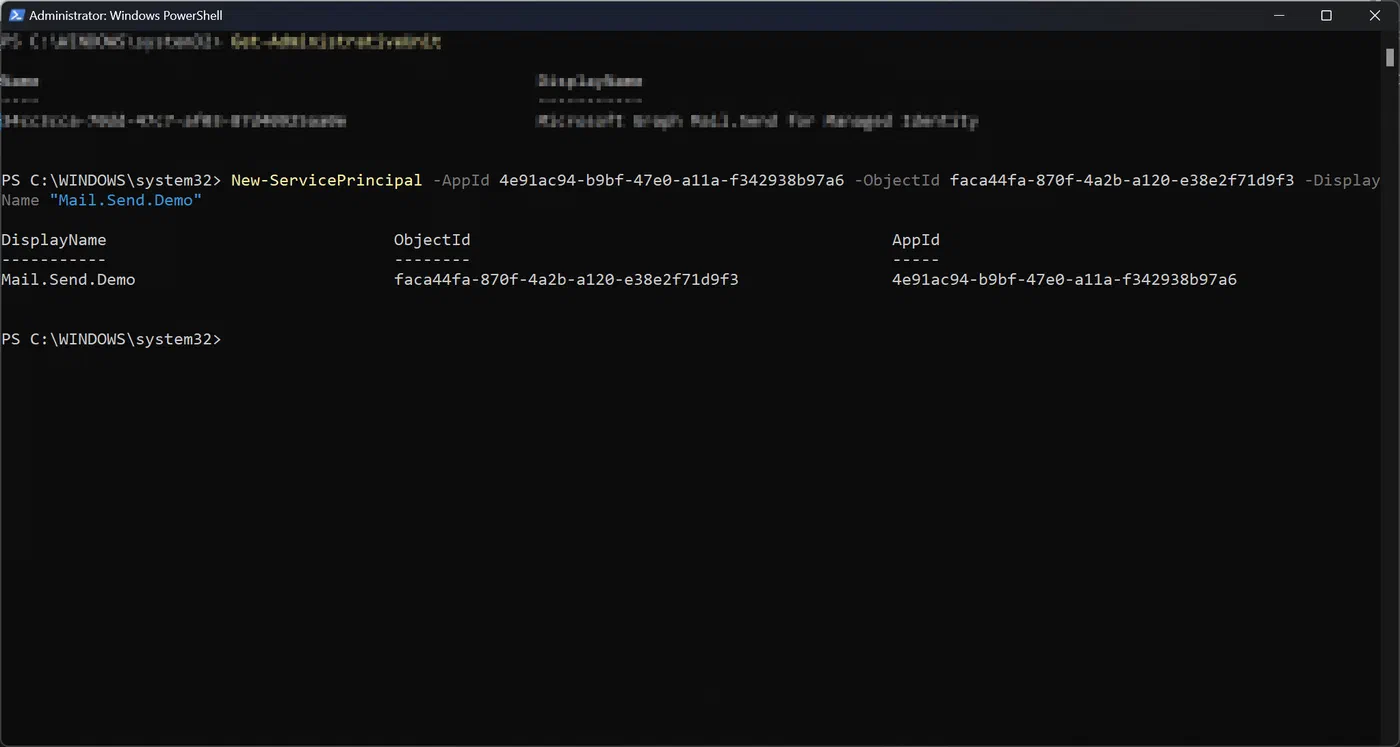Click the ObjectId column header in the output
The width and height of the screenshot is (1400, 747).
[432, 240]
